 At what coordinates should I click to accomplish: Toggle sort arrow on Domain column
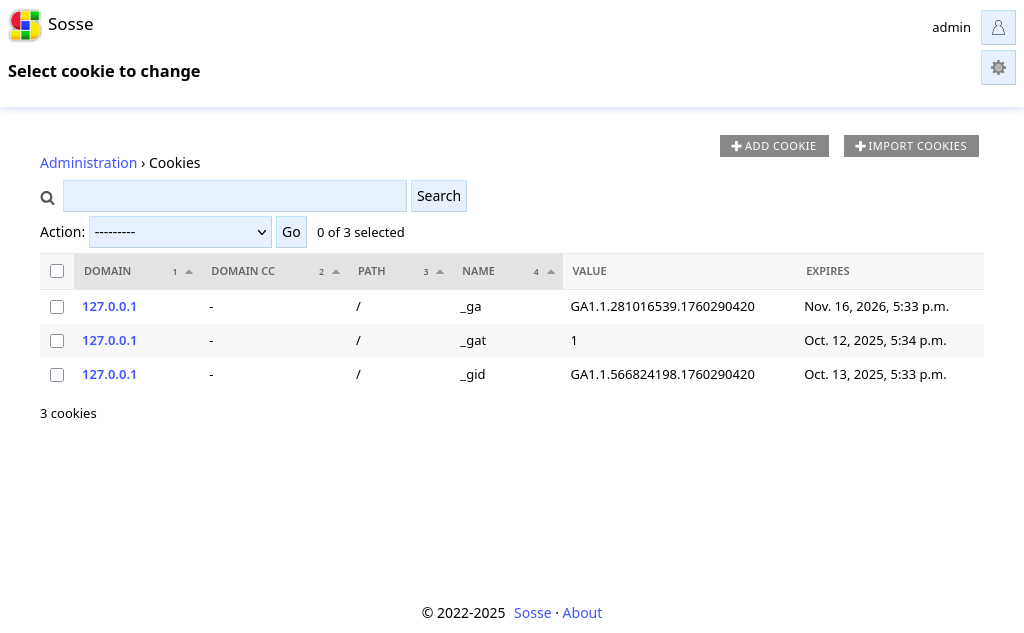(189, 272)
